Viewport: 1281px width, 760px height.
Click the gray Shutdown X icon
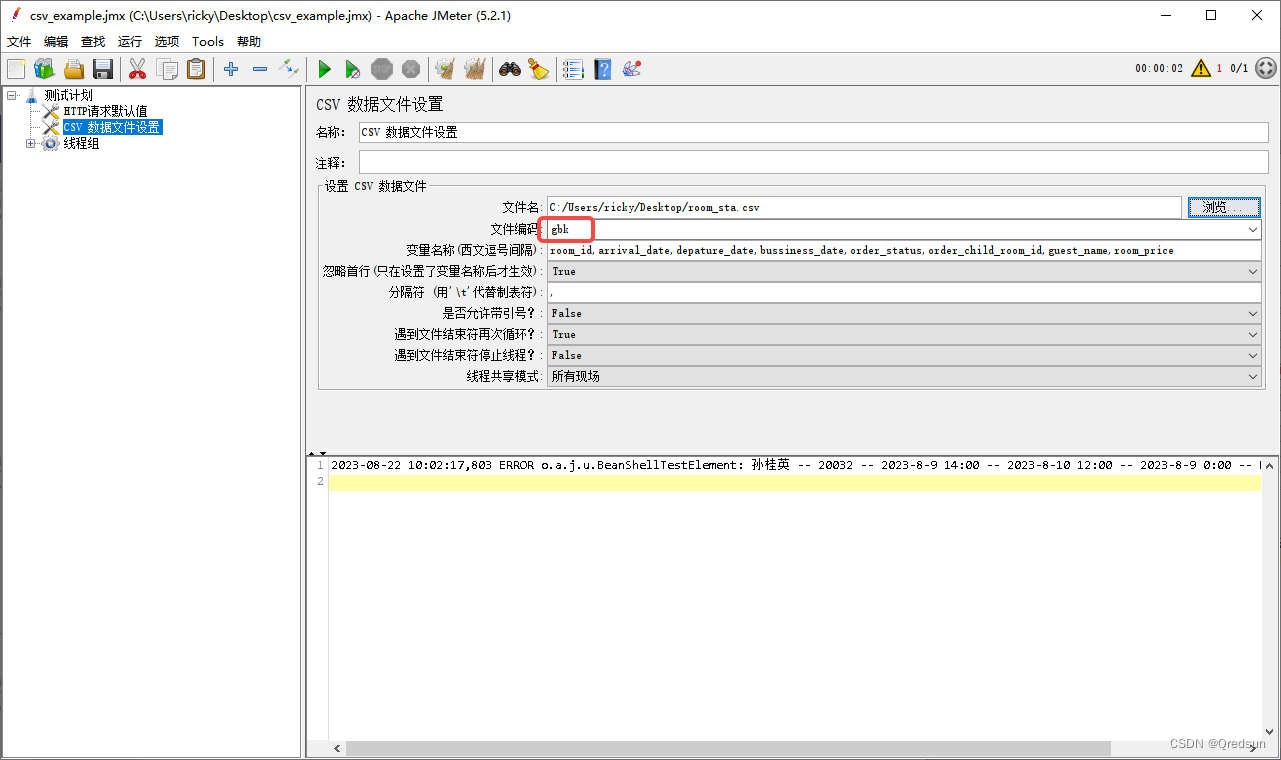(x=411, y=69)
